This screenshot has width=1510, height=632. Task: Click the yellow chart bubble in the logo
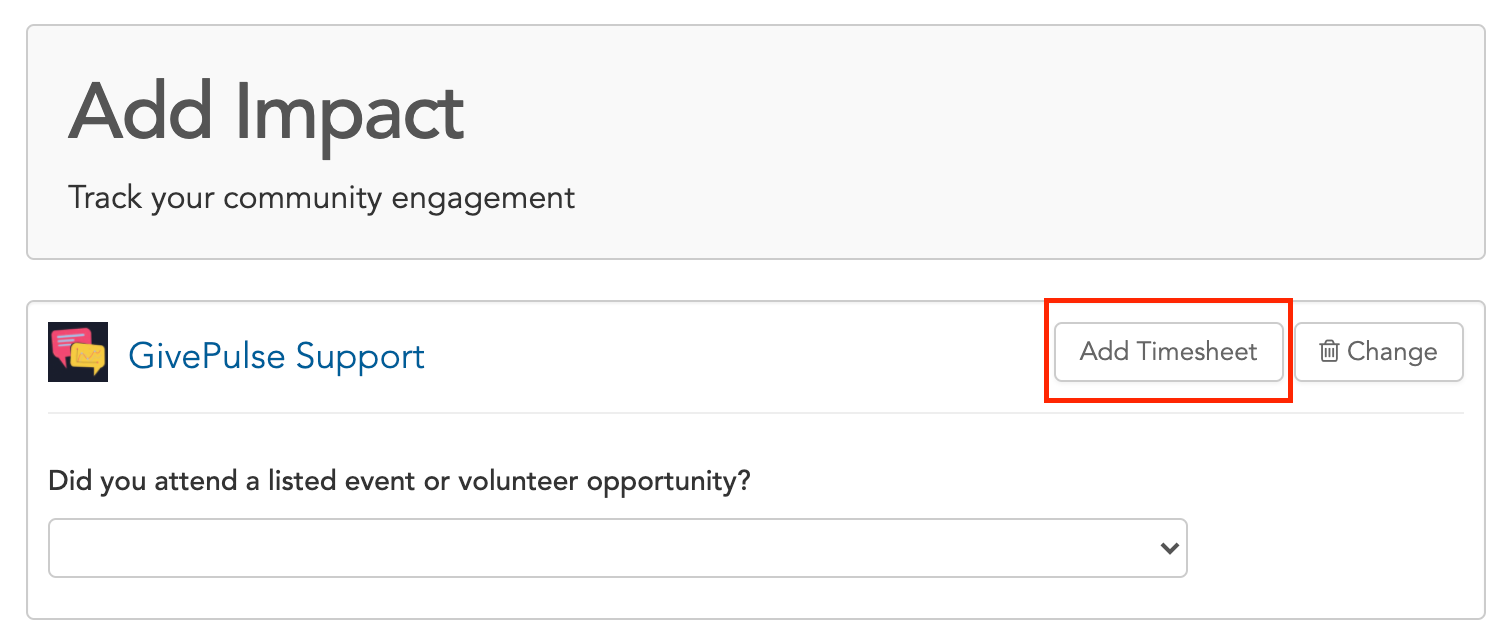click(88, 359)
